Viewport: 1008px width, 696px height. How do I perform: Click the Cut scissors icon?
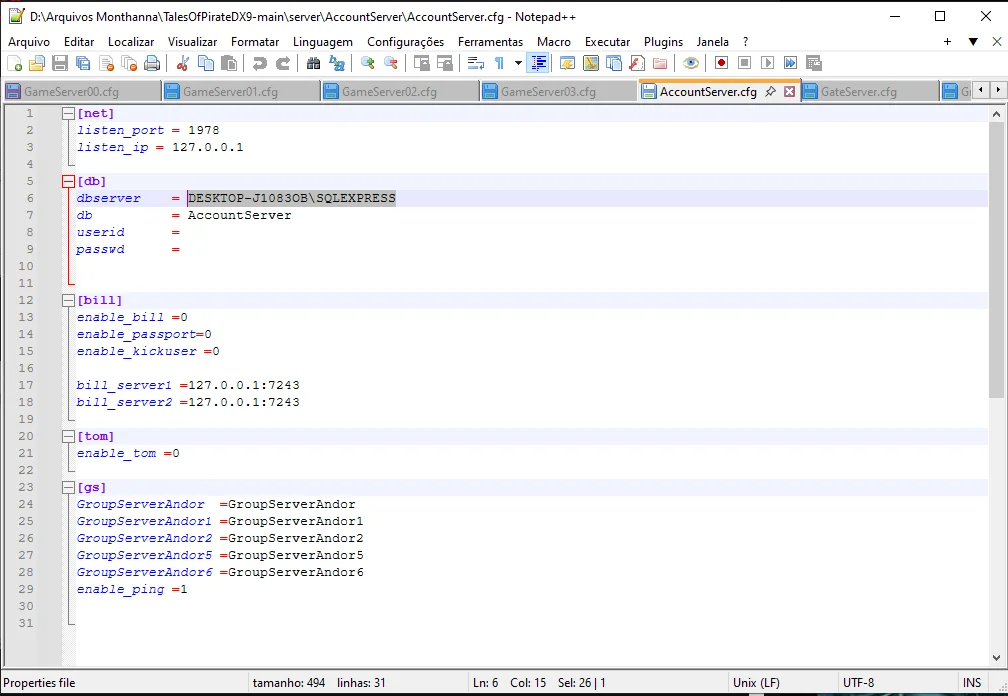[182, 63]
